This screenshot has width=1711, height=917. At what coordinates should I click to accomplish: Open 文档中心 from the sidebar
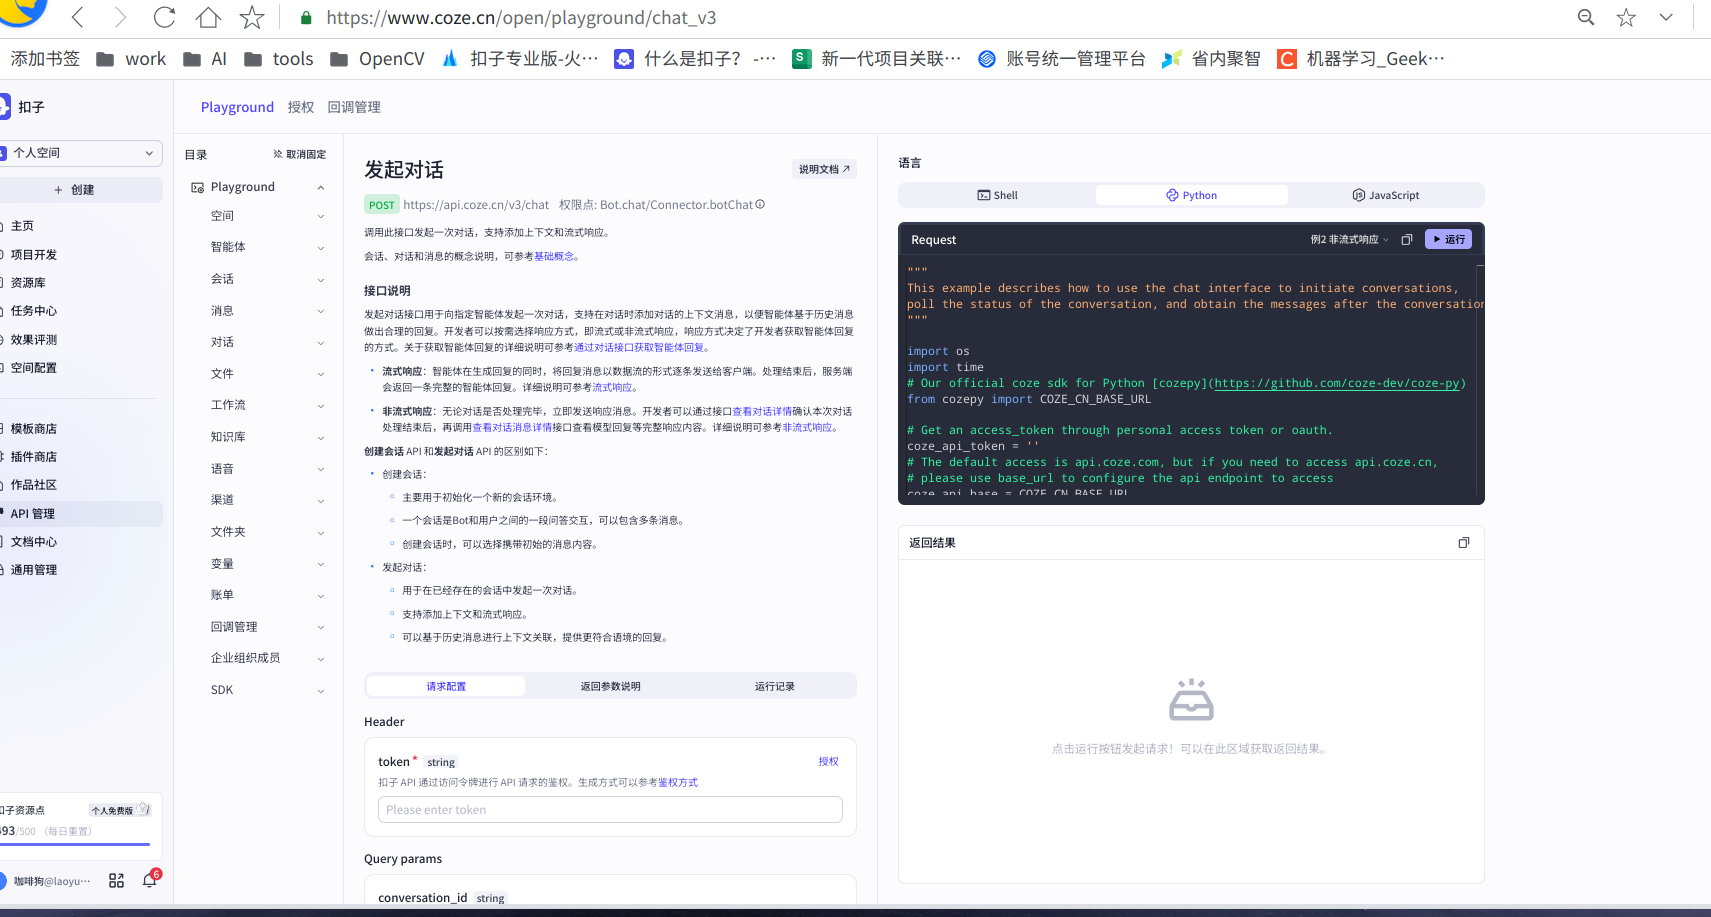(33, 541)
